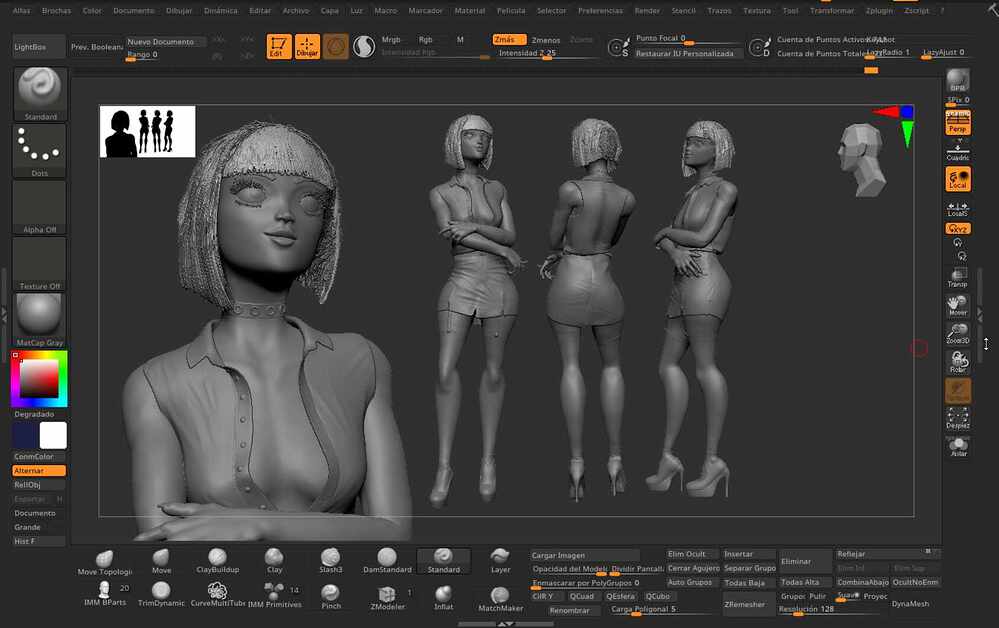Select the Move Topologic brush
This screenshot has width=999, height=628.
tap(104, 562)
